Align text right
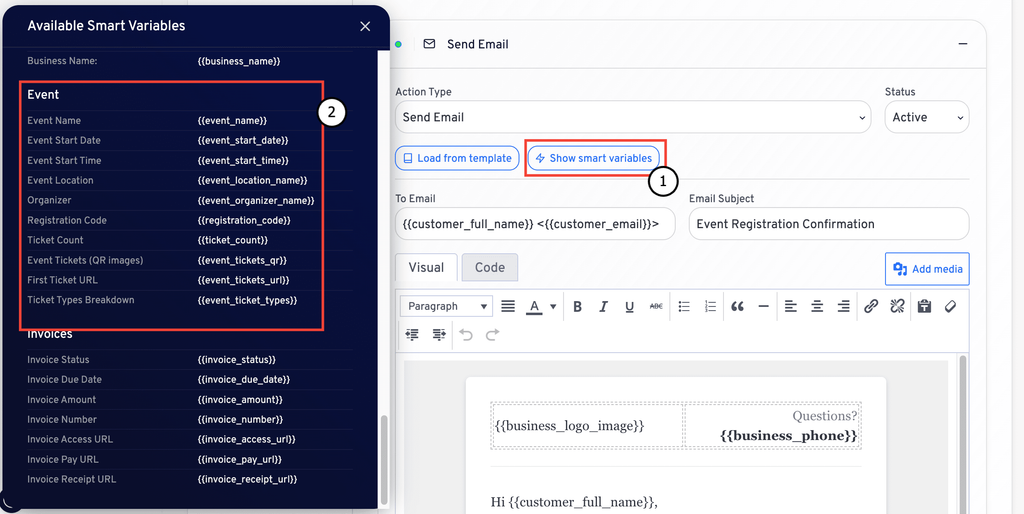This screenshot has height=514, width=1024. coord(843,306)
